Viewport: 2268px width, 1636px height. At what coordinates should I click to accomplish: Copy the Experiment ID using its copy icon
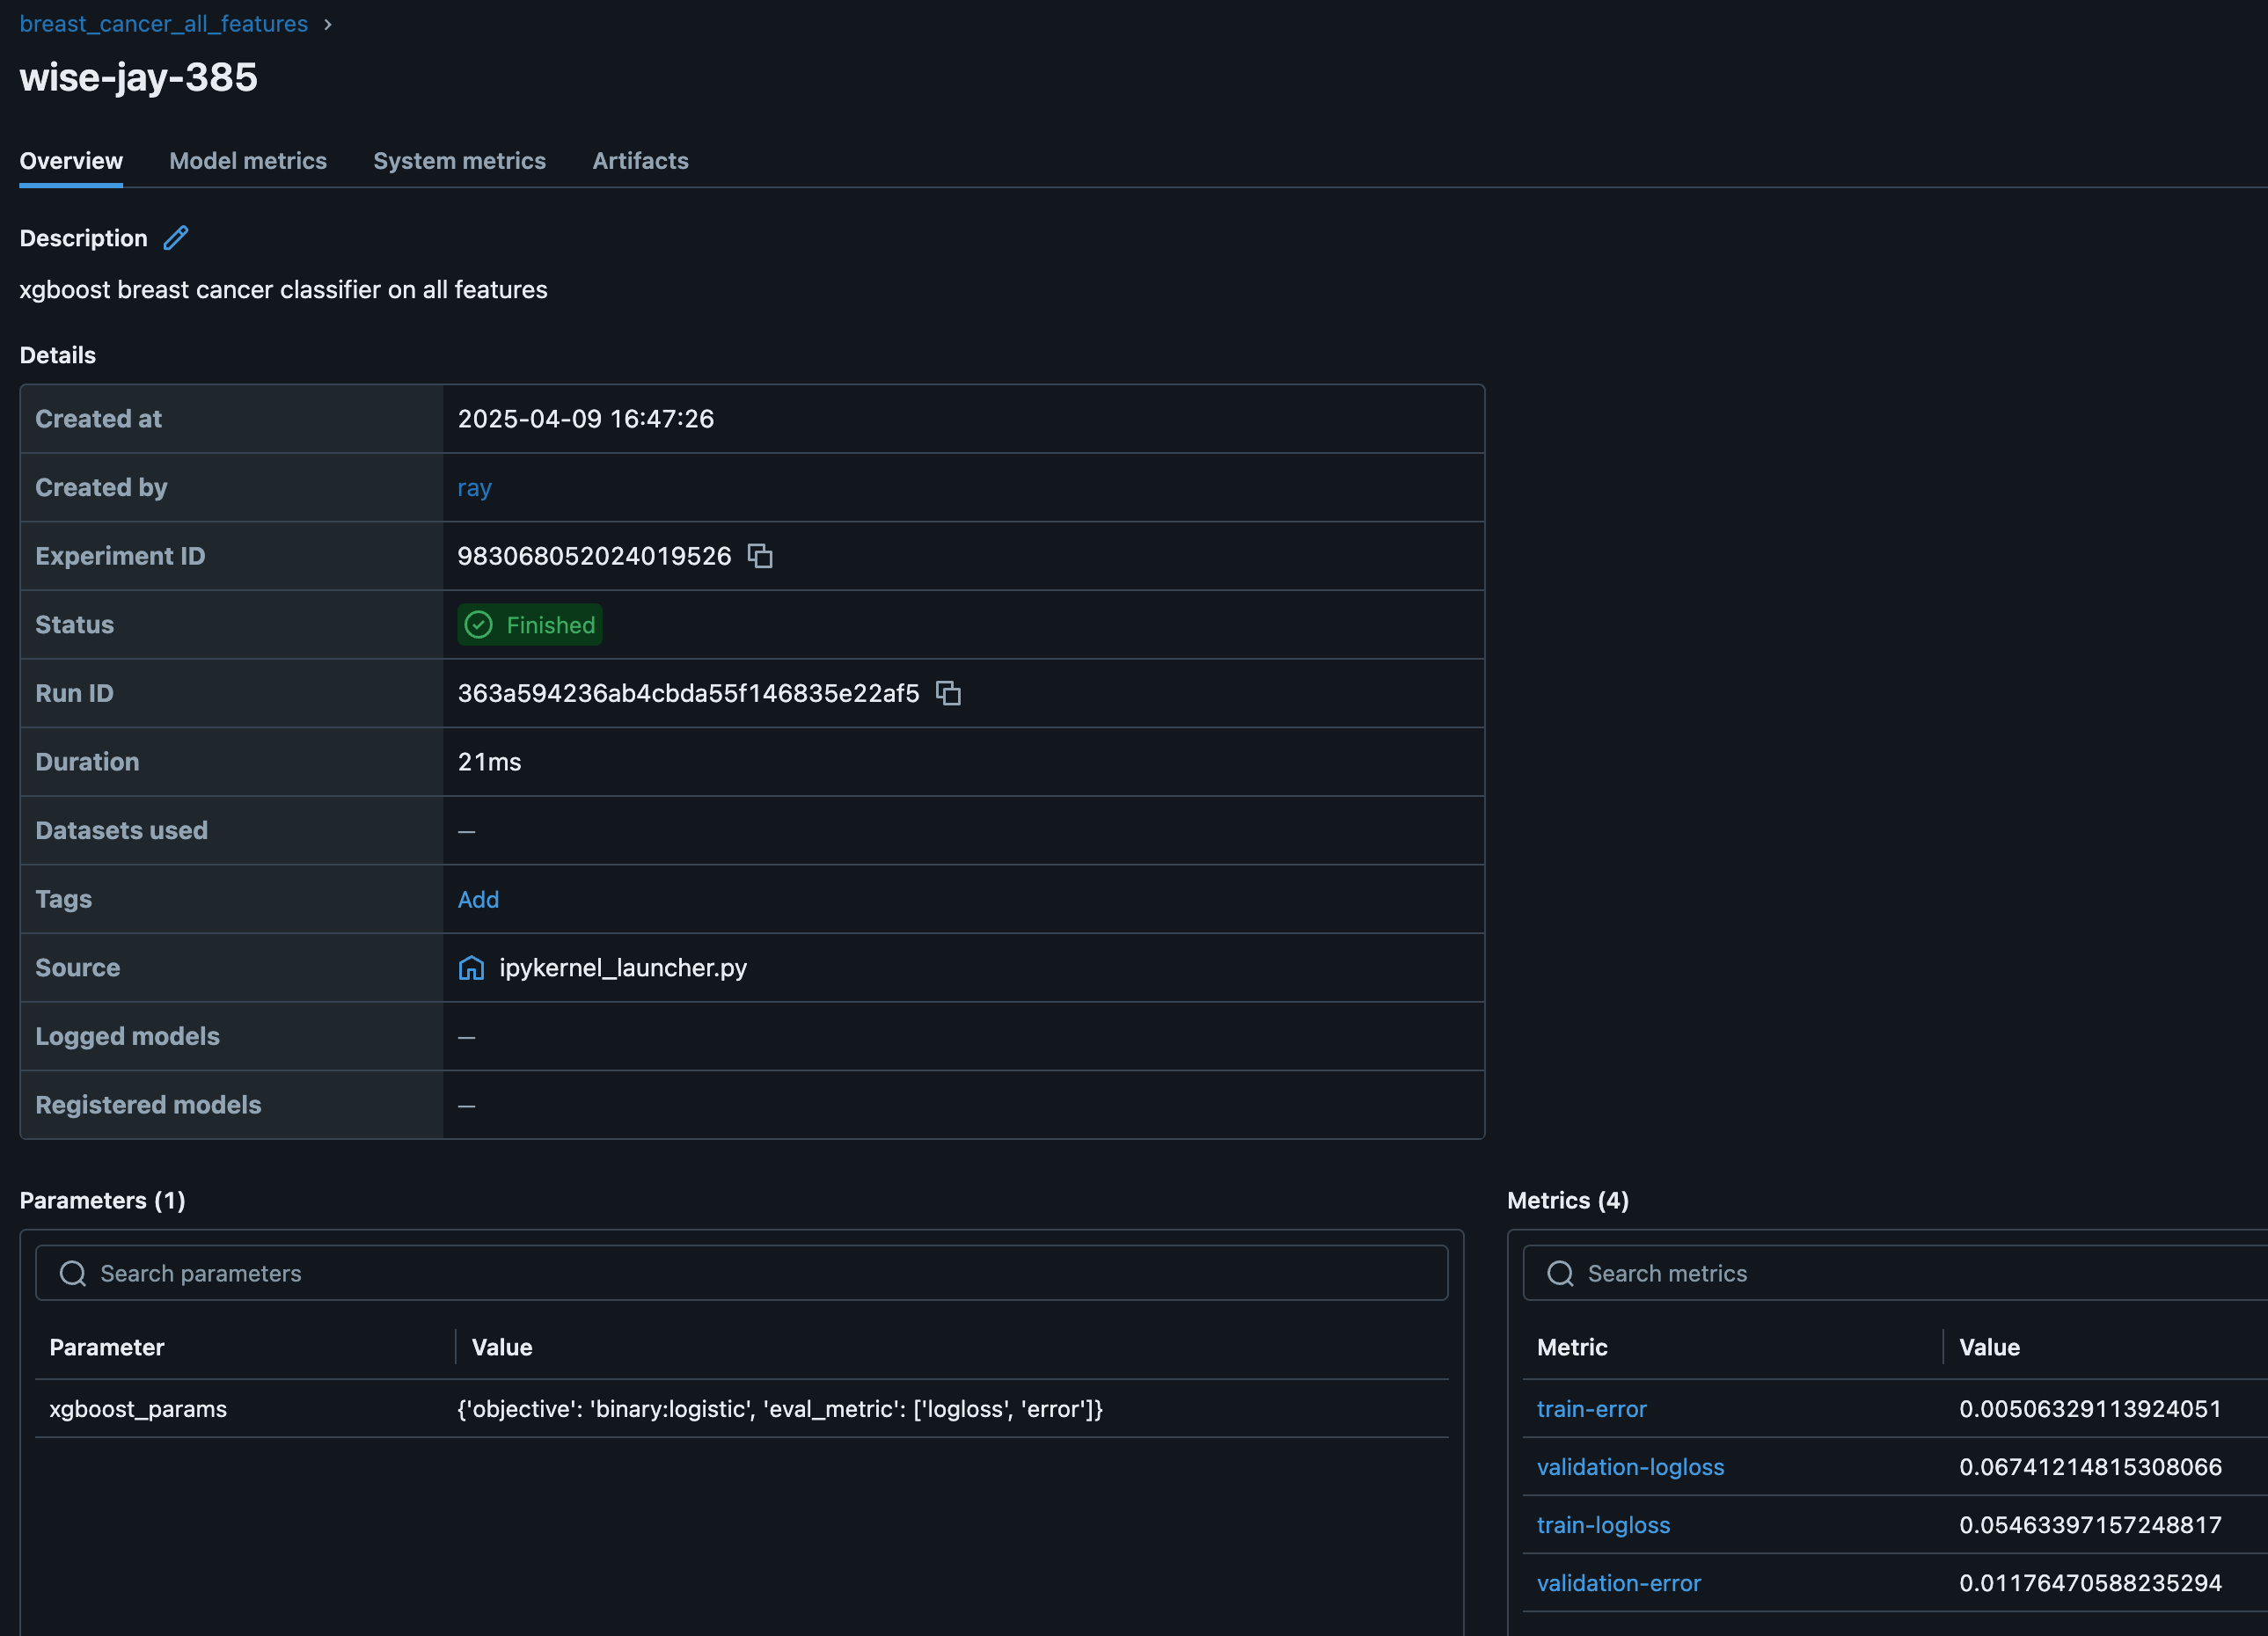pyautogui.click(x=760, y=556)
